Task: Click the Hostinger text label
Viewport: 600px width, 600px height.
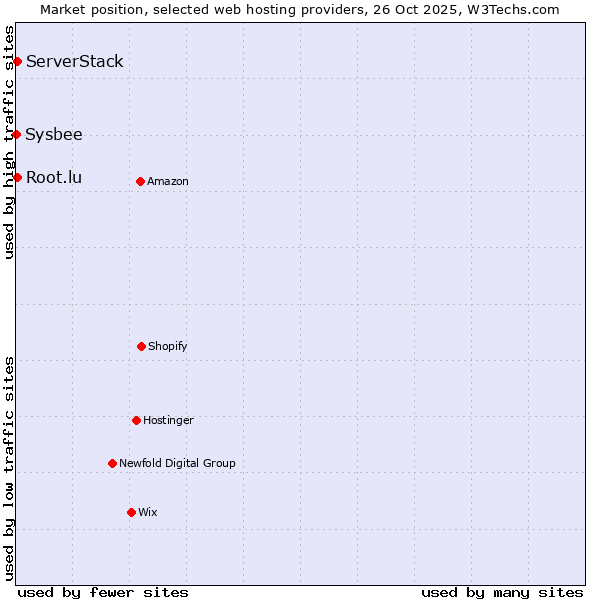Action: click(168, 420)
